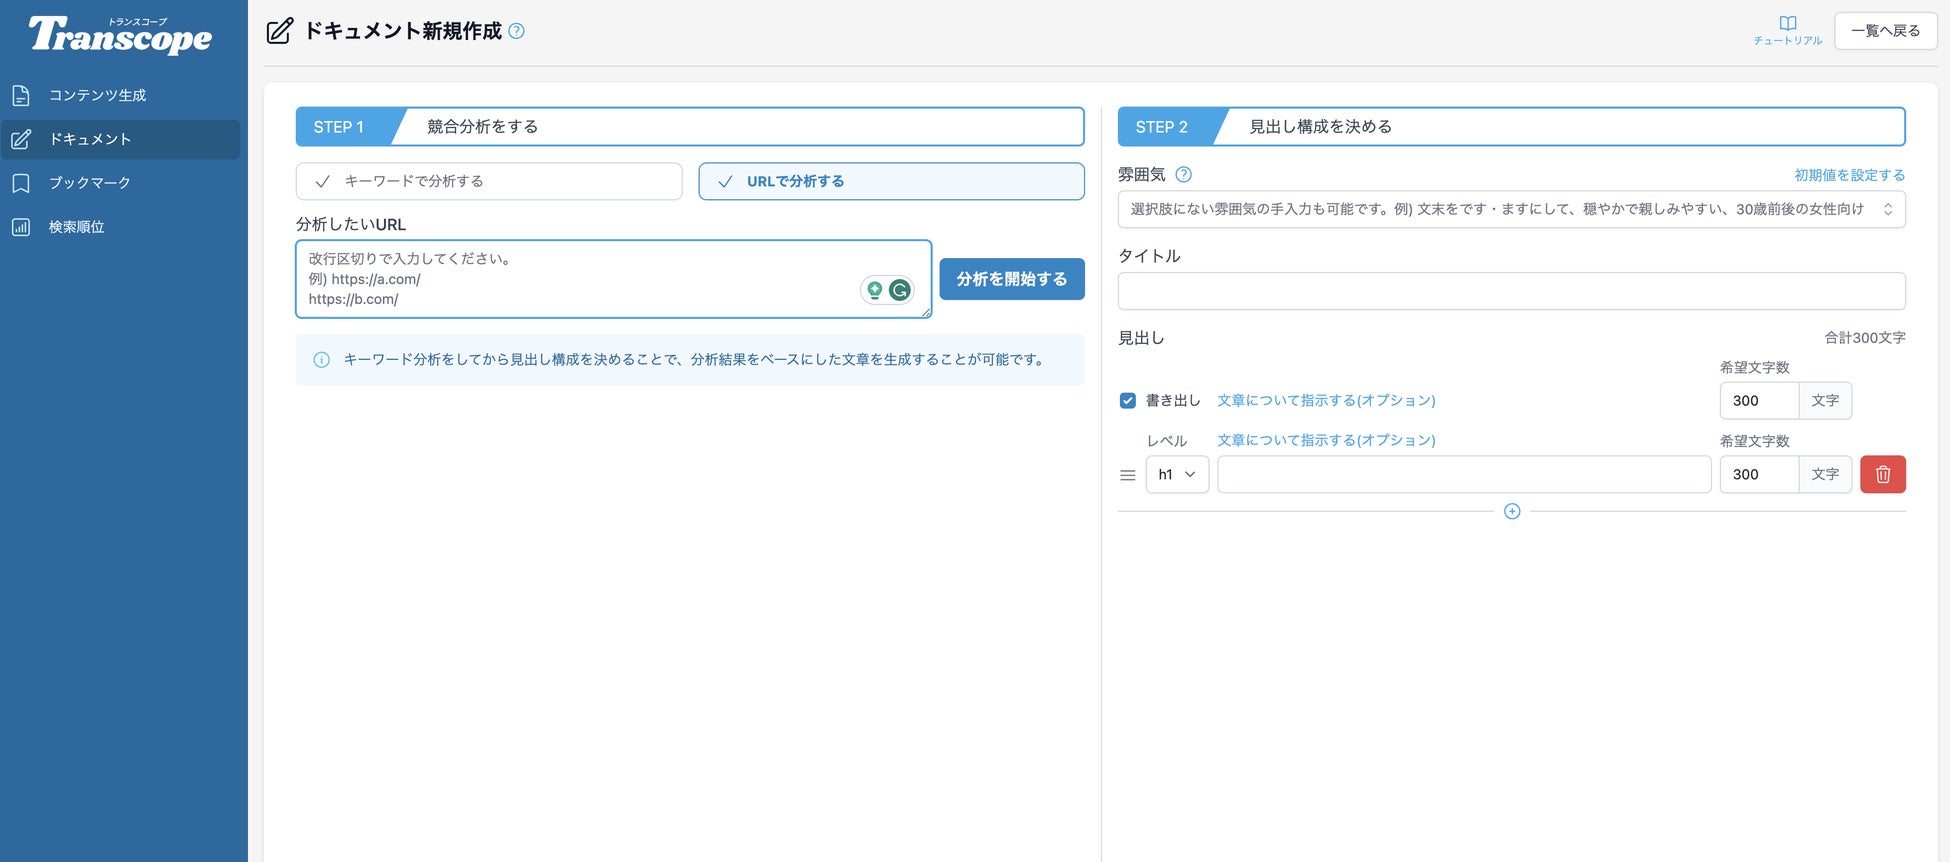Screen dimensions: 1950x862
Task: Select キーワードで分析する option
Action: coord(489,182)
